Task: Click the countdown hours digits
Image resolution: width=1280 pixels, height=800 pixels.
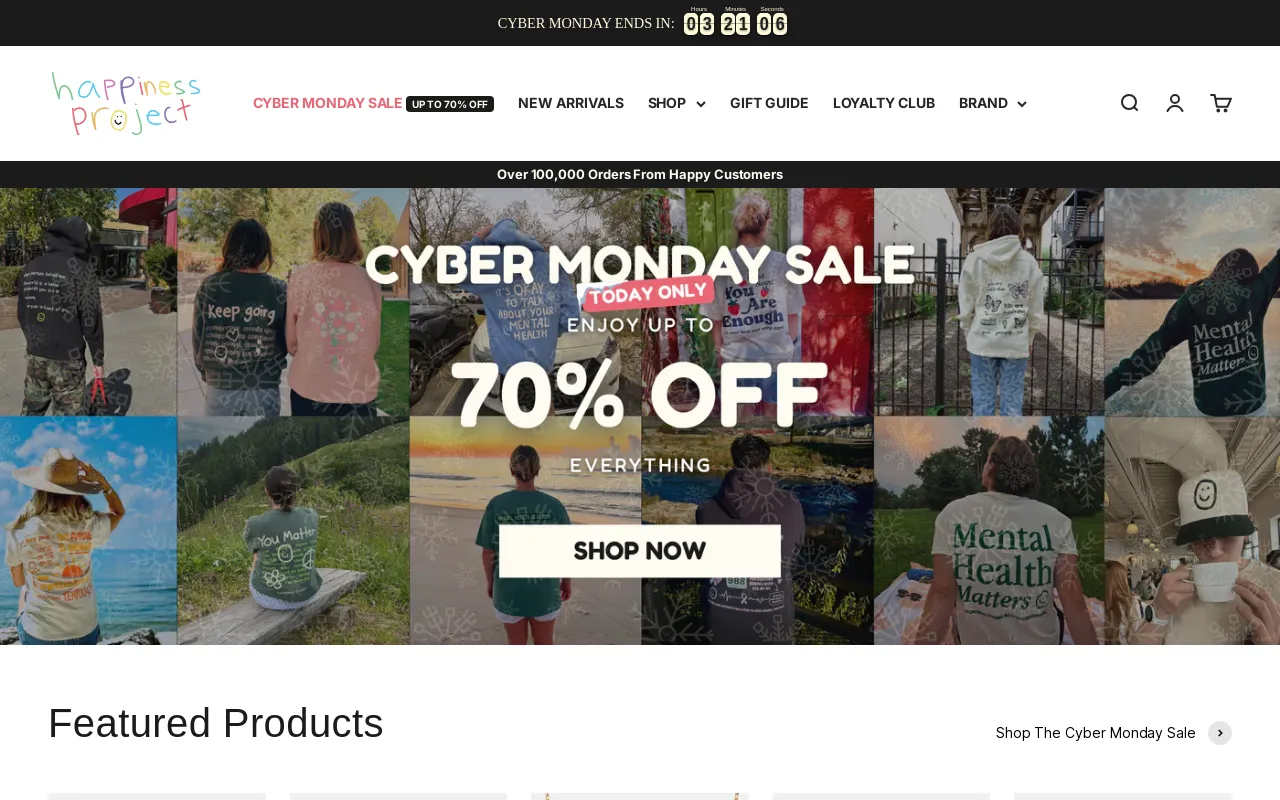Action: point(699,24)
